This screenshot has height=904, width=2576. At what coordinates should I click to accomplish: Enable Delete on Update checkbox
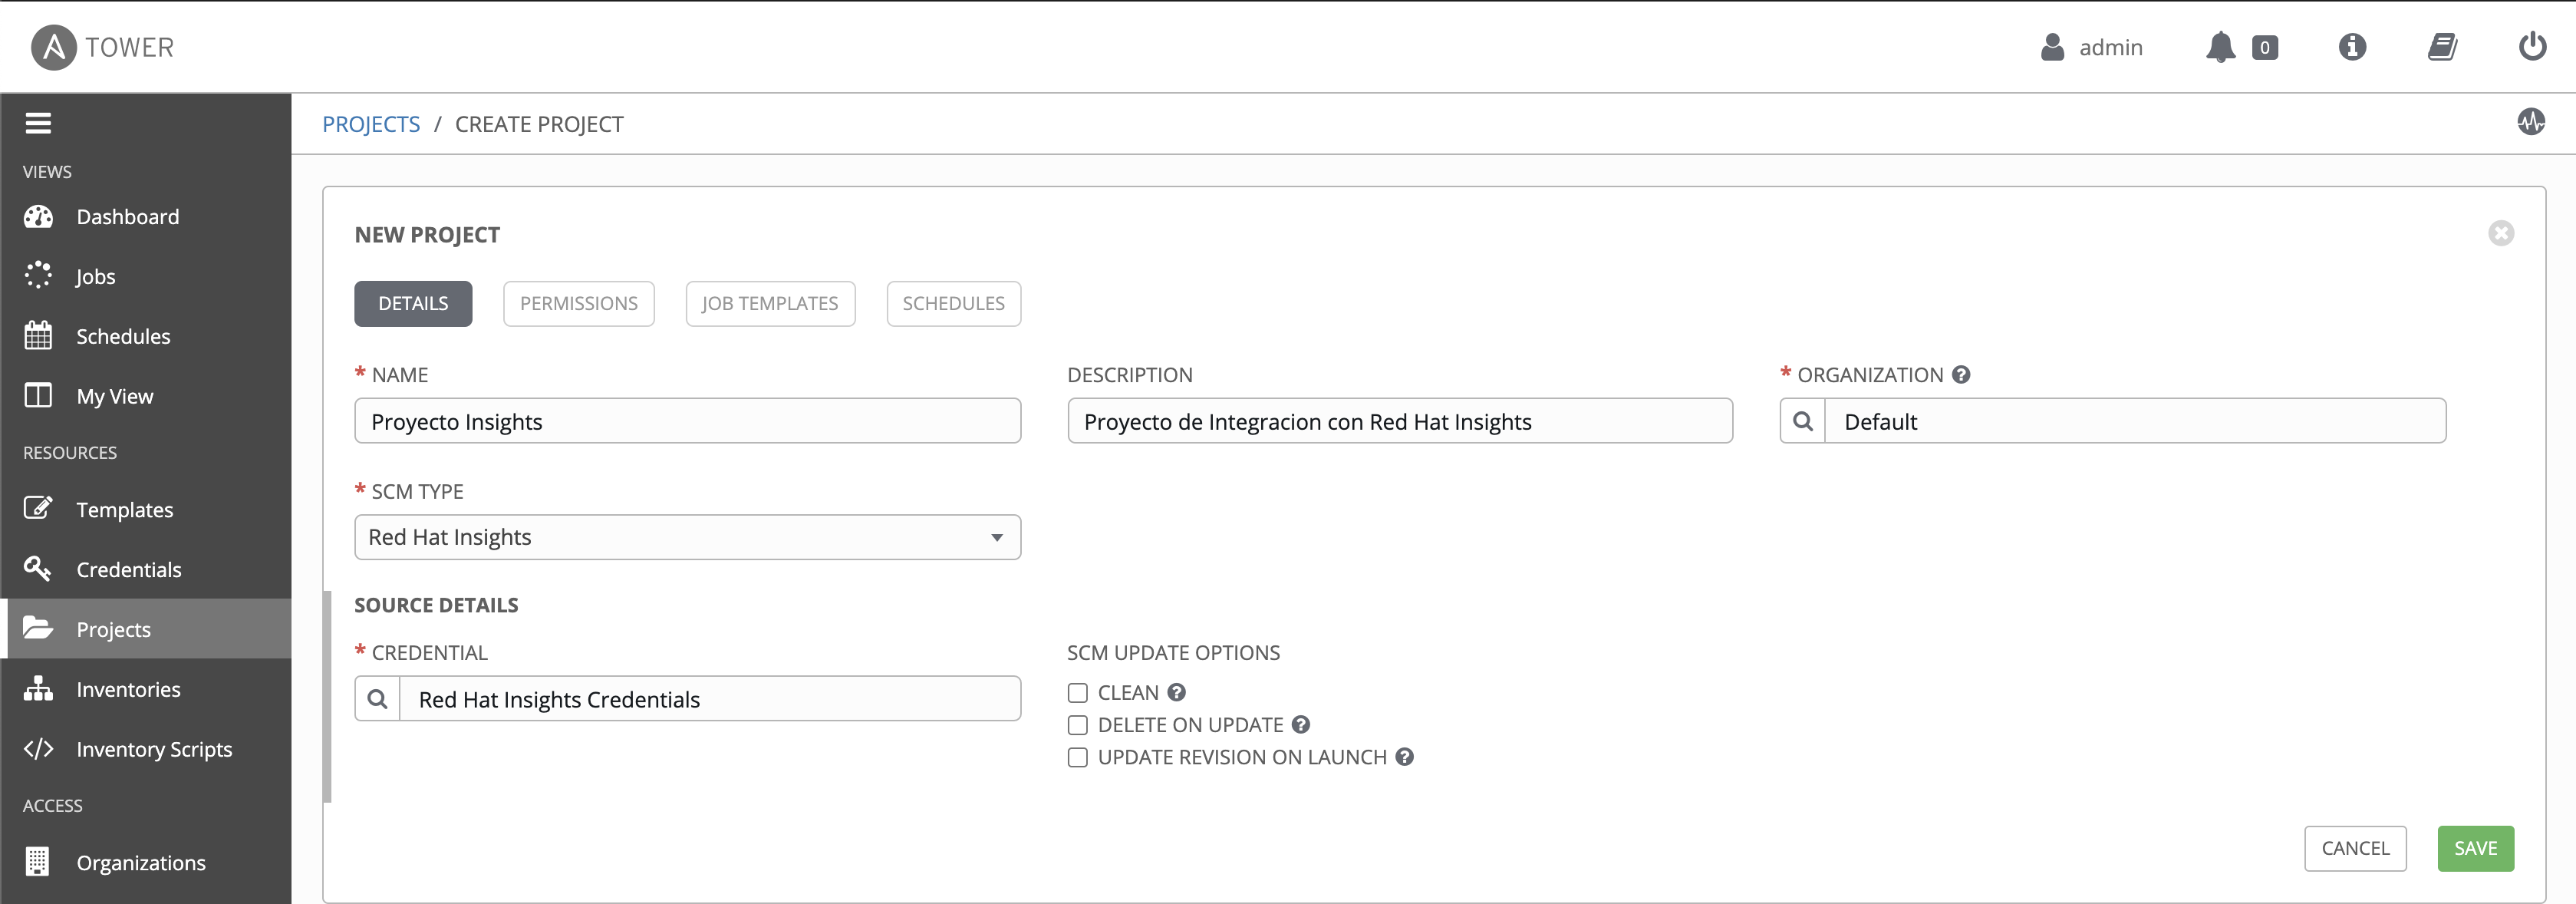pos(1077,724)
